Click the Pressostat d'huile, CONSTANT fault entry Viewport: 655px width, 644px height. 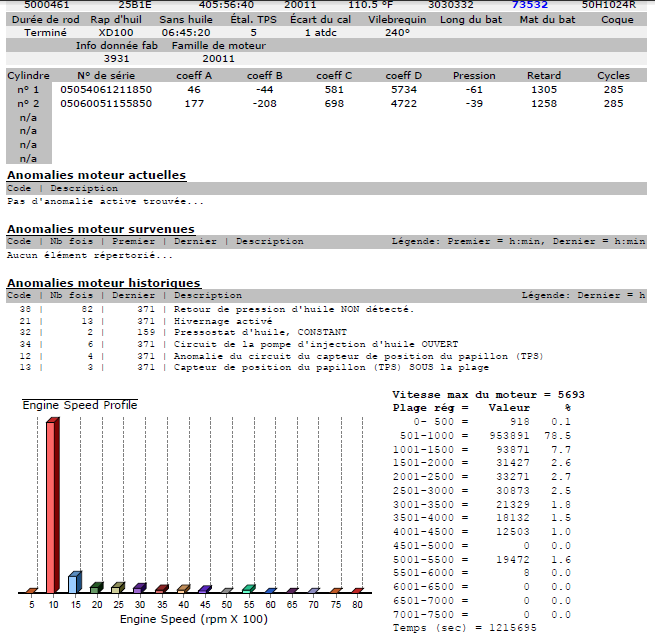(260, 332)
